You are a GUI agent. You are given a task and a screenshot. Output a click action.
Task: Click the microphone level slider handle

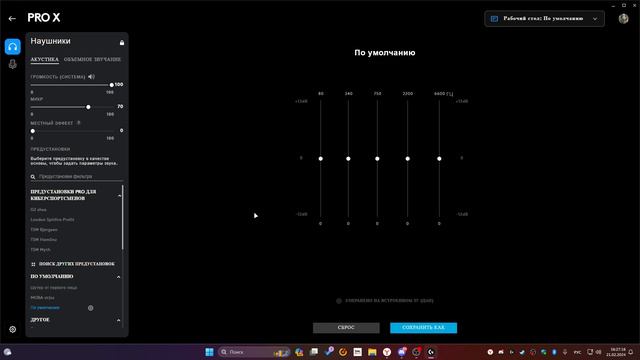pyautogui.click(x=88, y=107)
